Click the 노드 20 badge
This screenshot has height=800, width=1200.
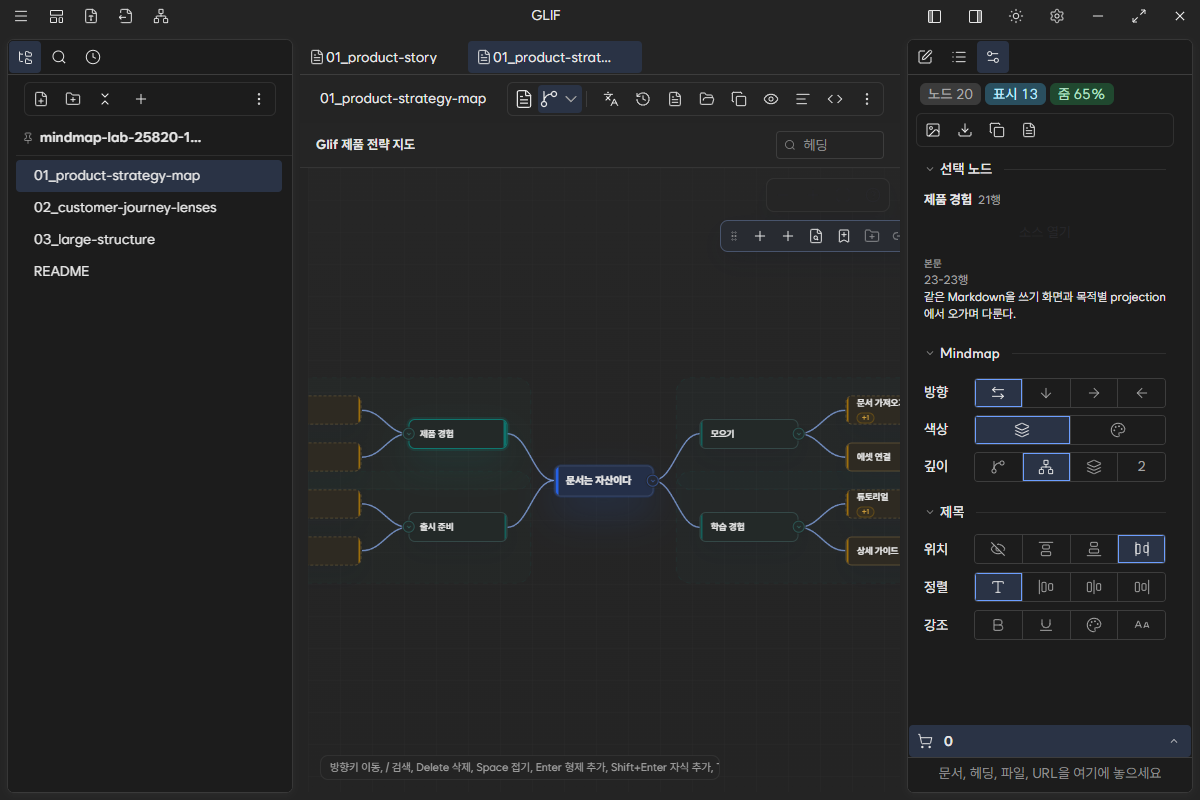tap(950, 94)
